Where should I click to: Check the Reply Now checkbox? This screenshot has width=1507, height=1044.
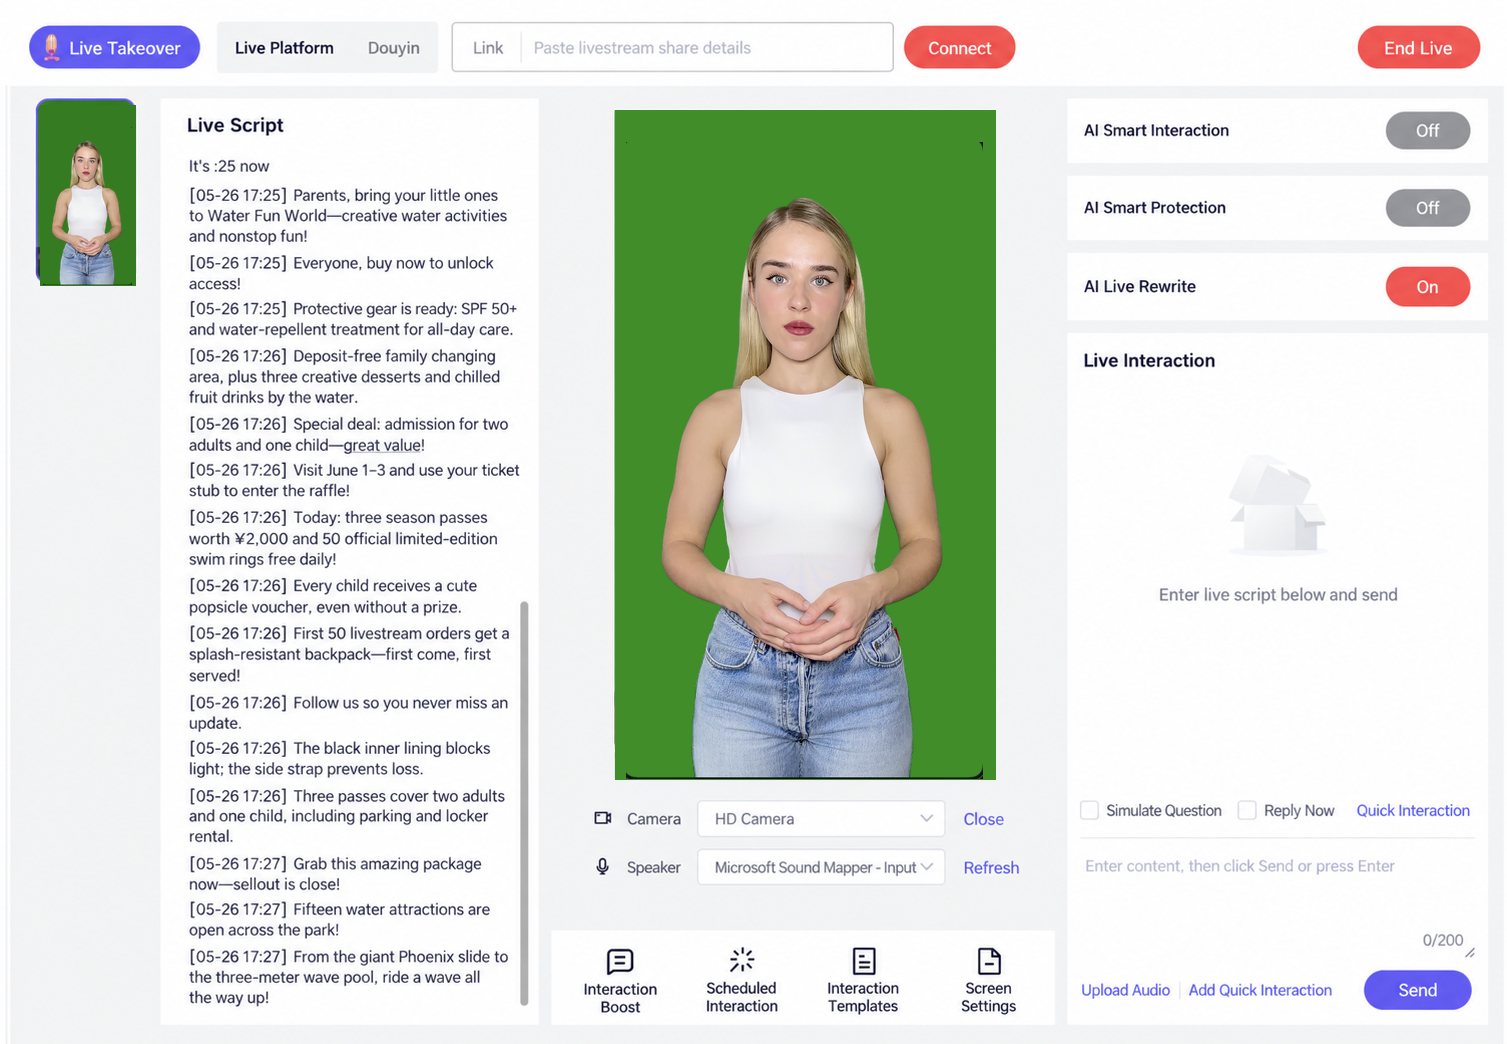1247,810
